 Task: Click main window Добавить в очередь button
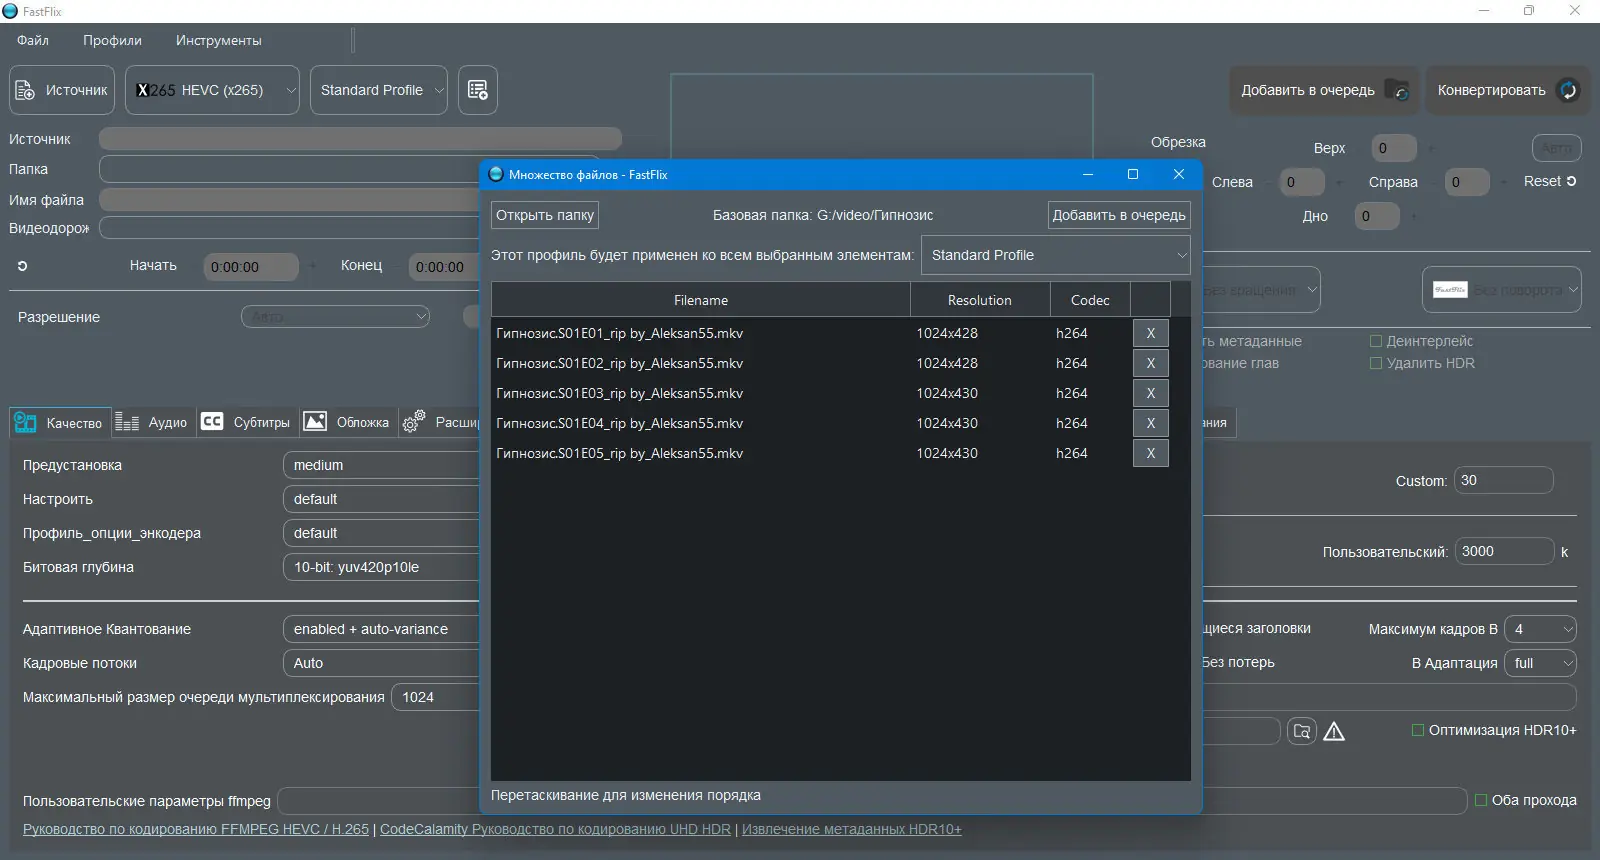pyautogui.click(x=1324, y=90)
